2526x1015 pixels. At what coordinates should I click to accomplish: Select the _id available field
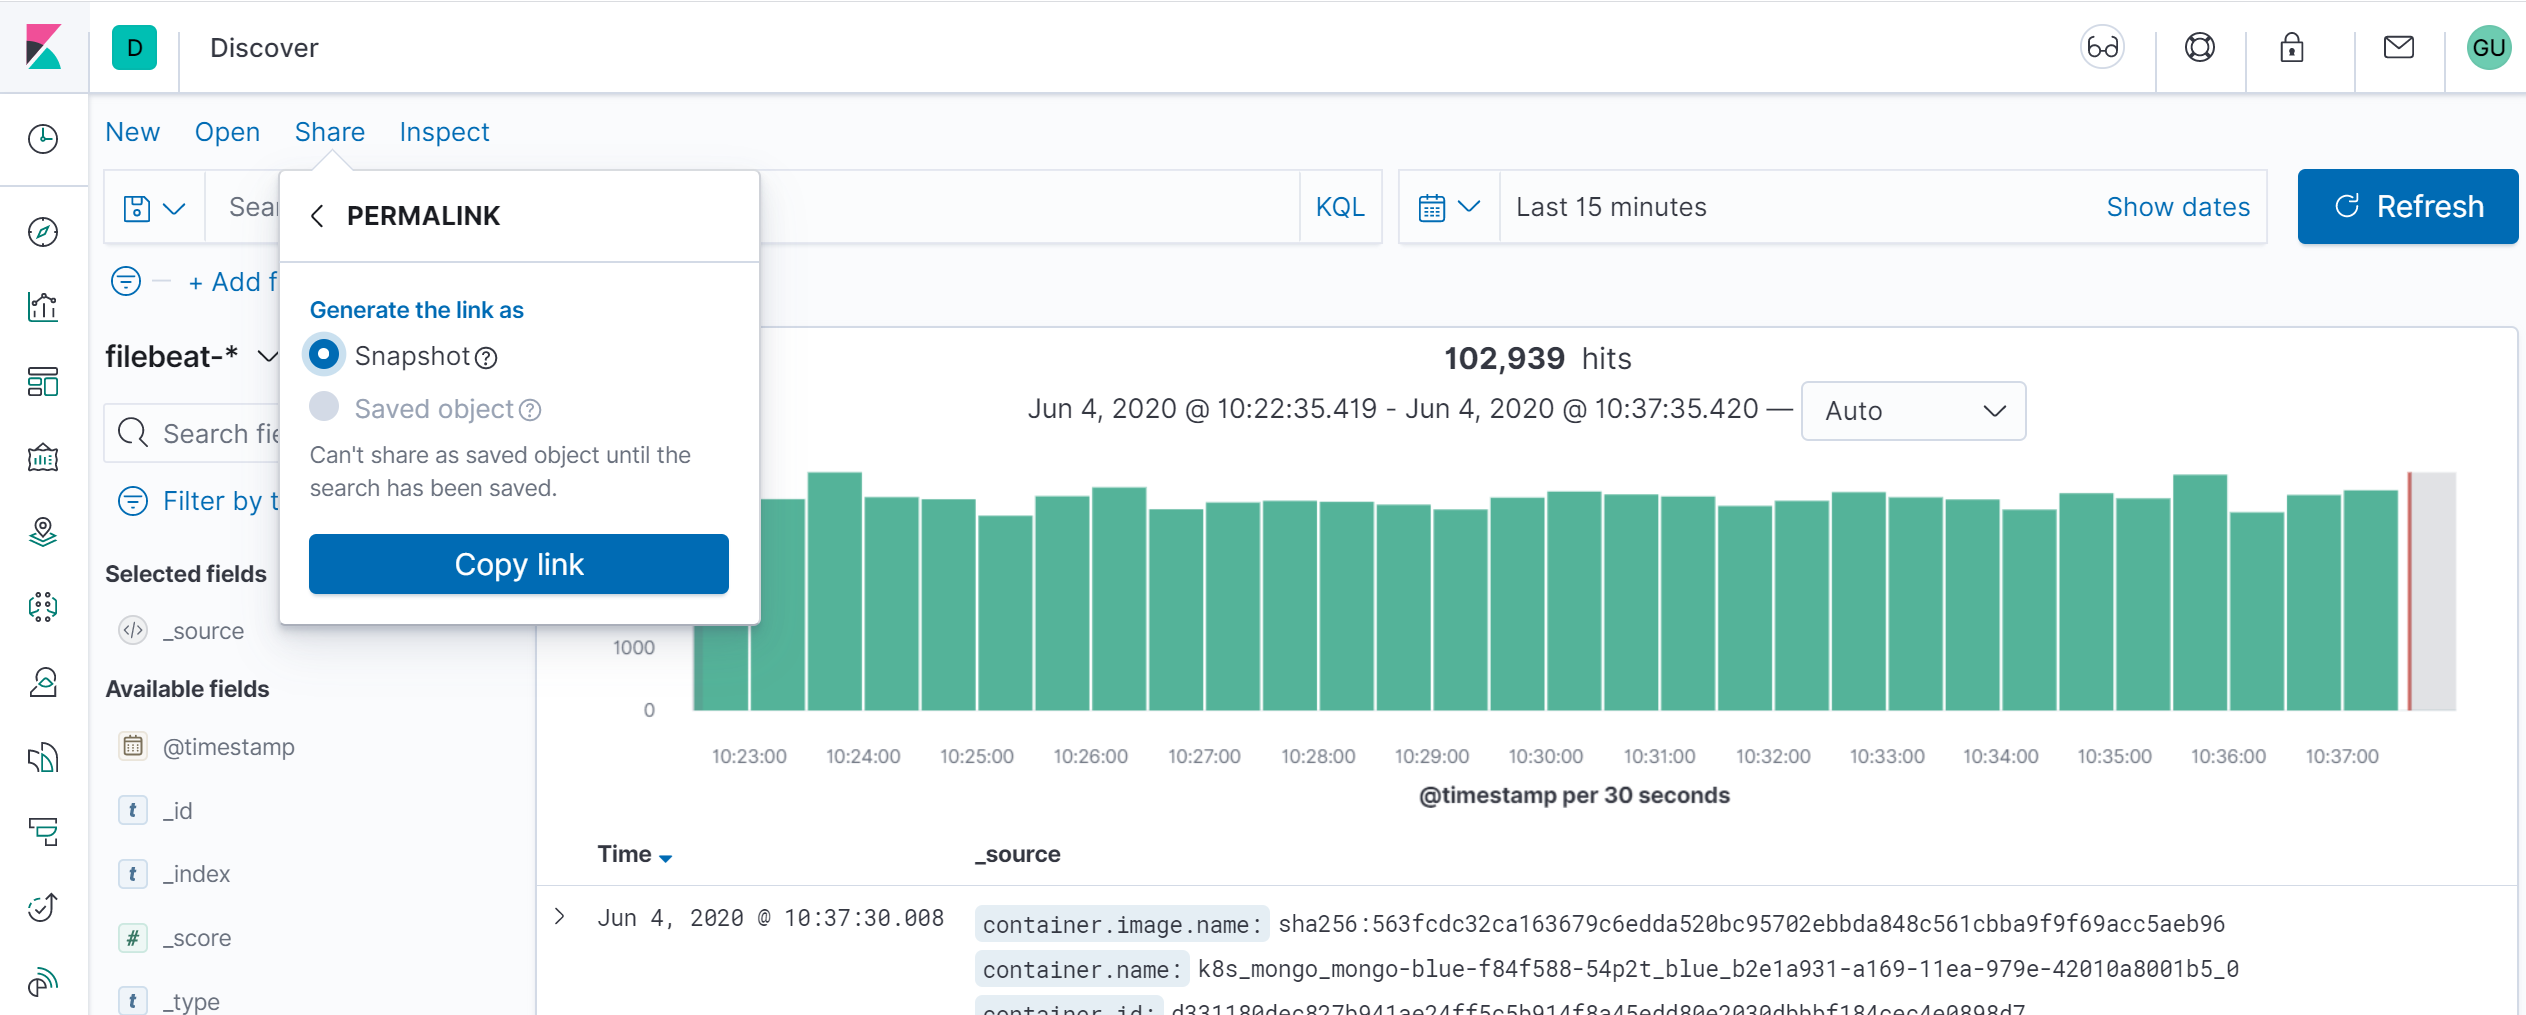click(x=178, y=810)
